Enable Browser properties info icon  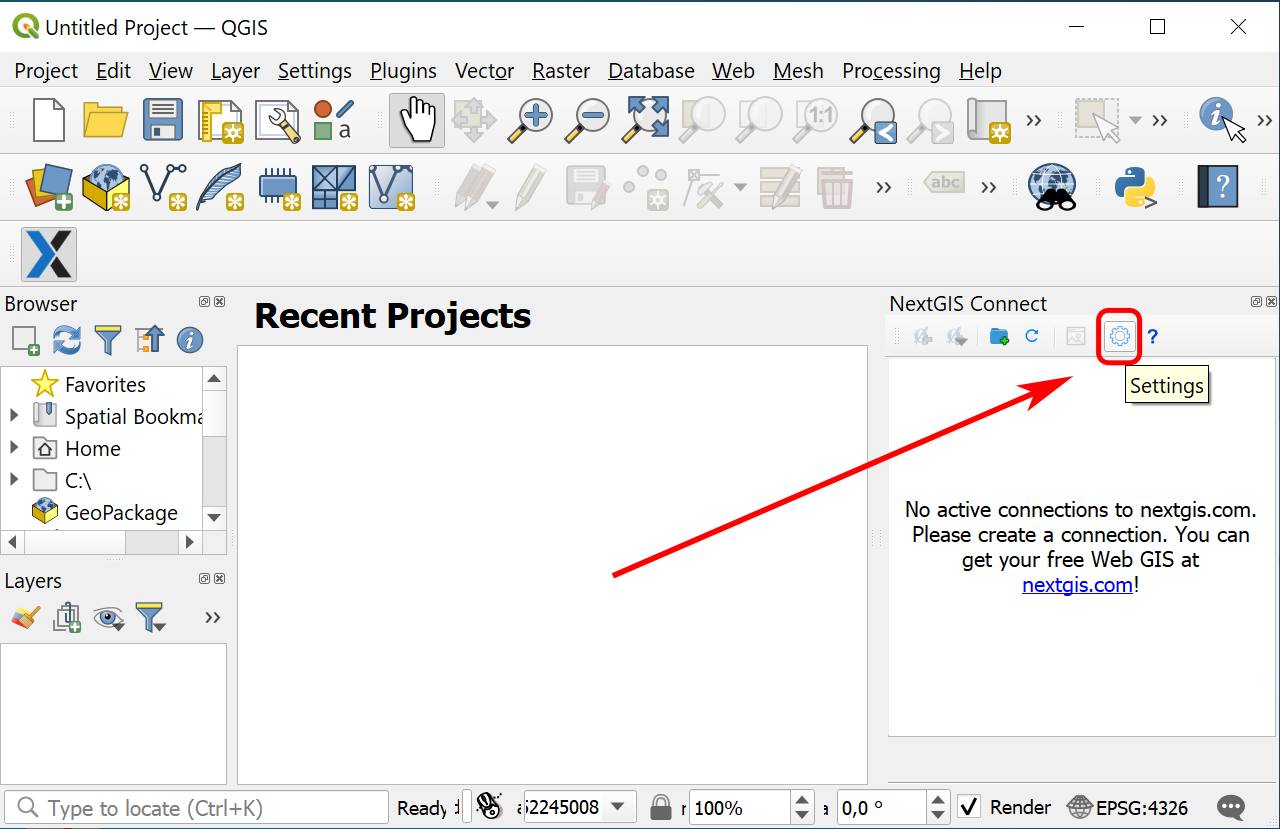point(190,340)
